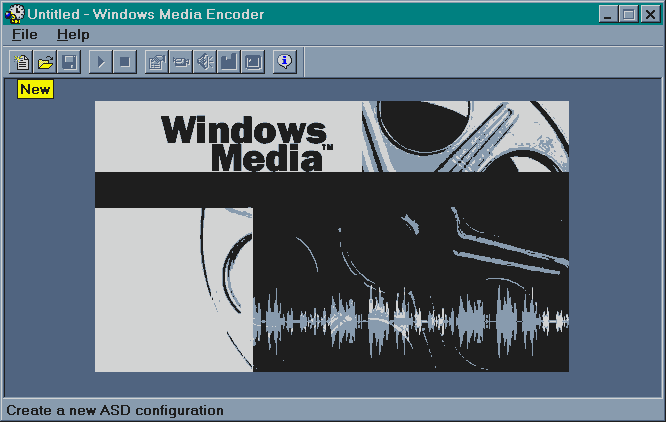Close the Windows Media Encoder window
The image size is (666, 422).
coord(649,14)
